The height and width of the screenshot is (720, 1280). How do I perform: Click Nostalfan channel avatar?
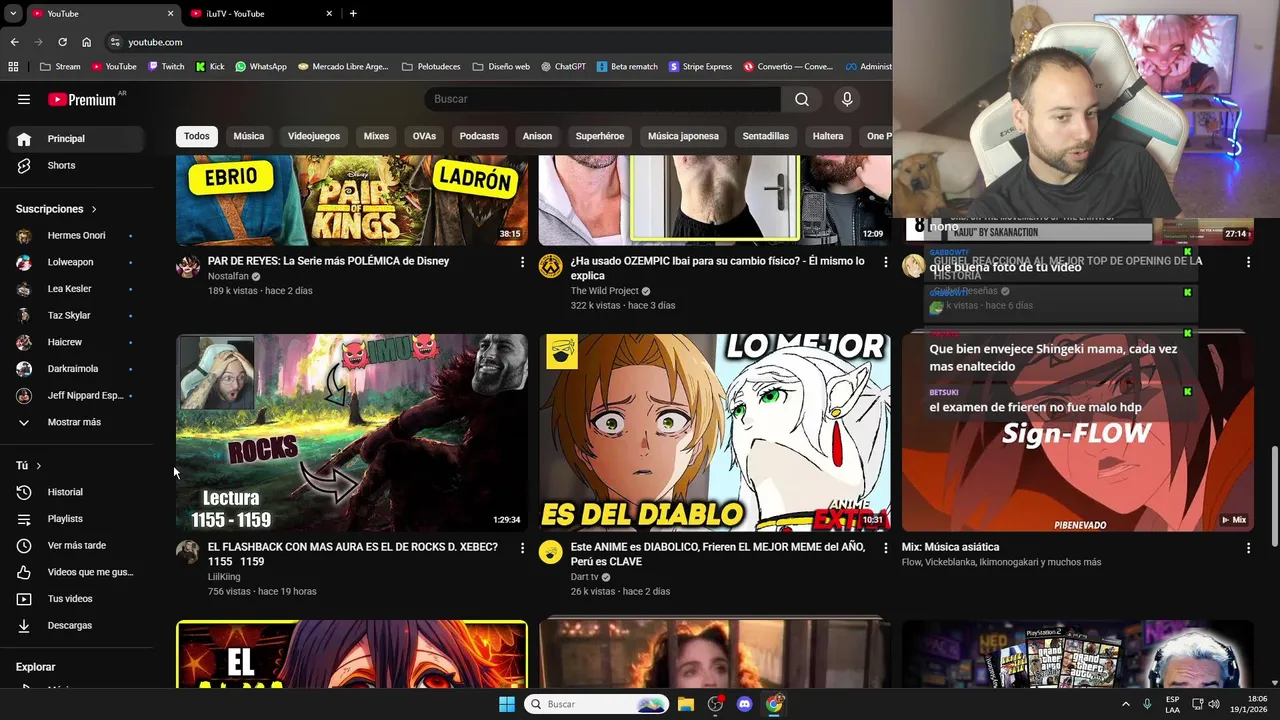188,266
